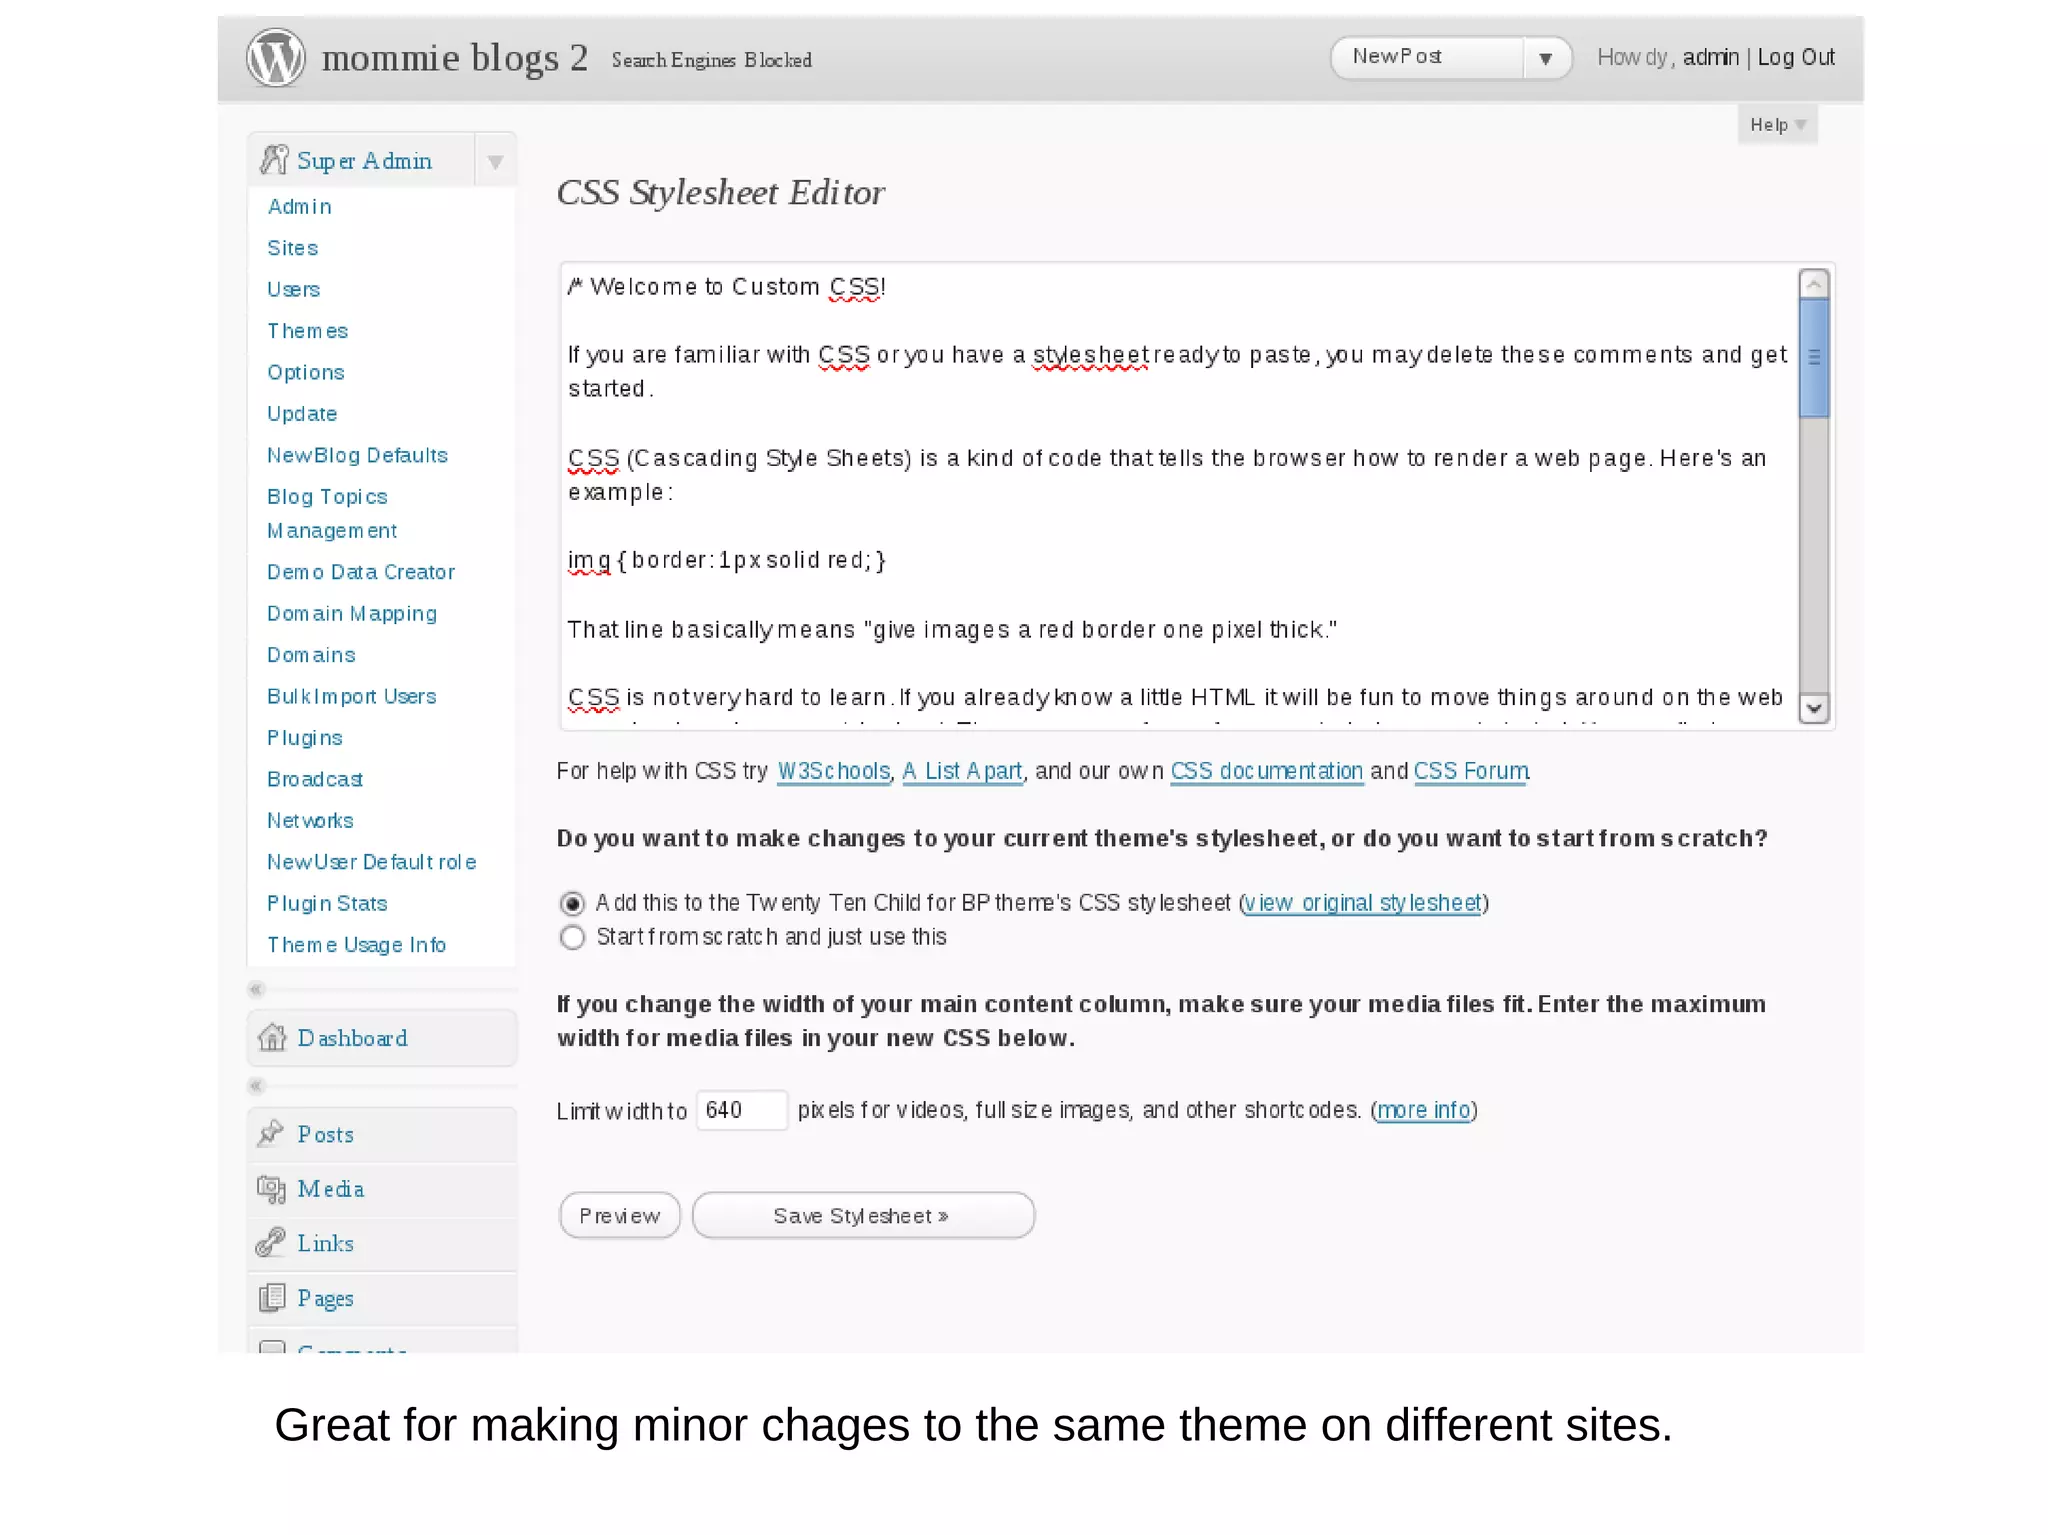This screenshot has width=2048, height=1535.
Task: Click the mommie blogs 2 site title
Action: pos(455,57)
